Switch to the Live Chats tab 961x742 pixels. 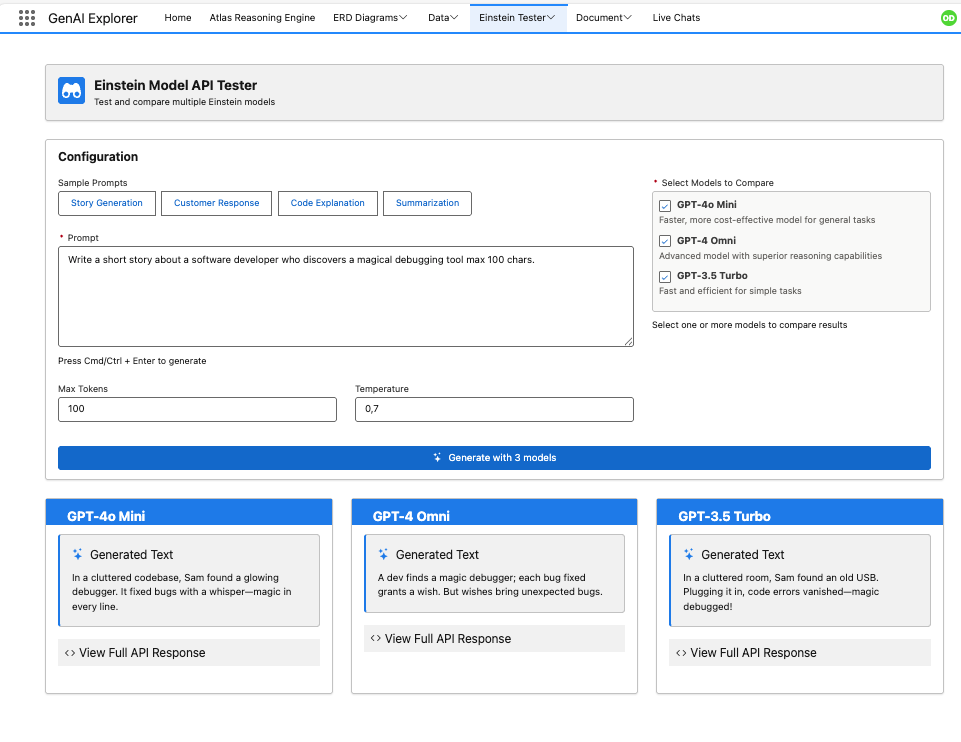coord(676,18)
